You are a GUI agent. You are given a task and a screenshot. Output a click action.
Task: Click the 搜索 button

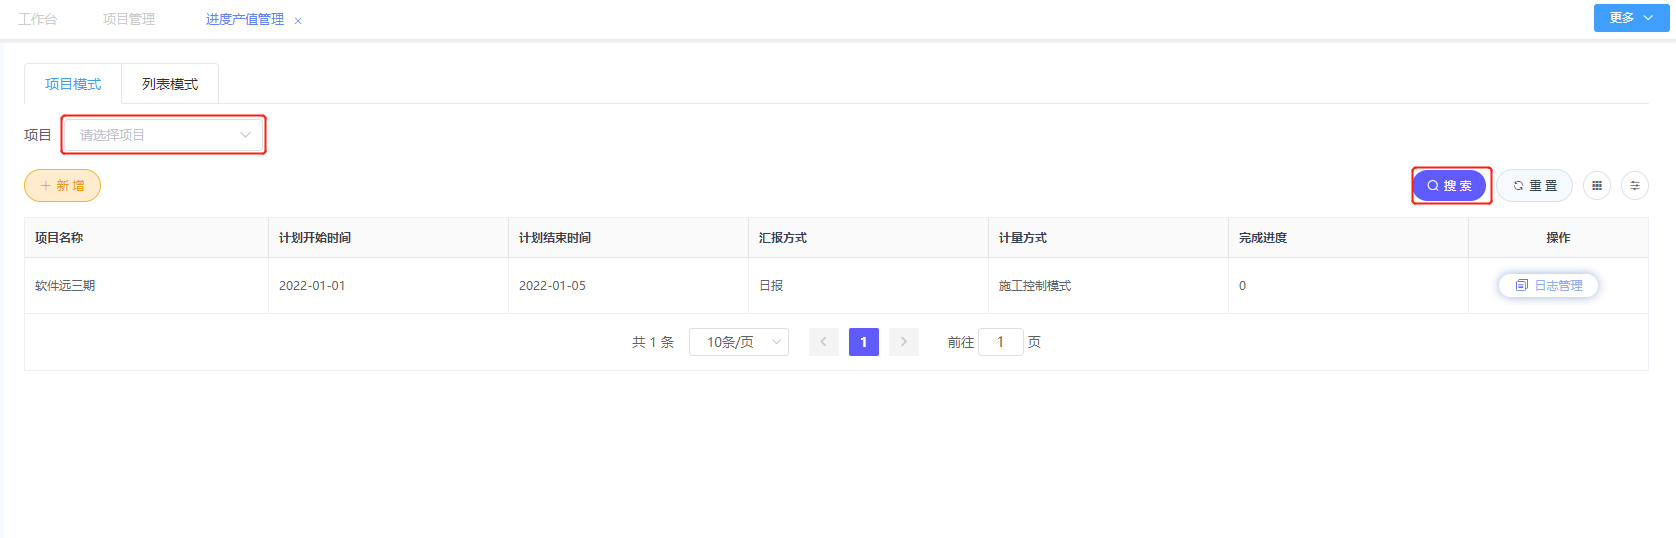[x=1450, y=186]
